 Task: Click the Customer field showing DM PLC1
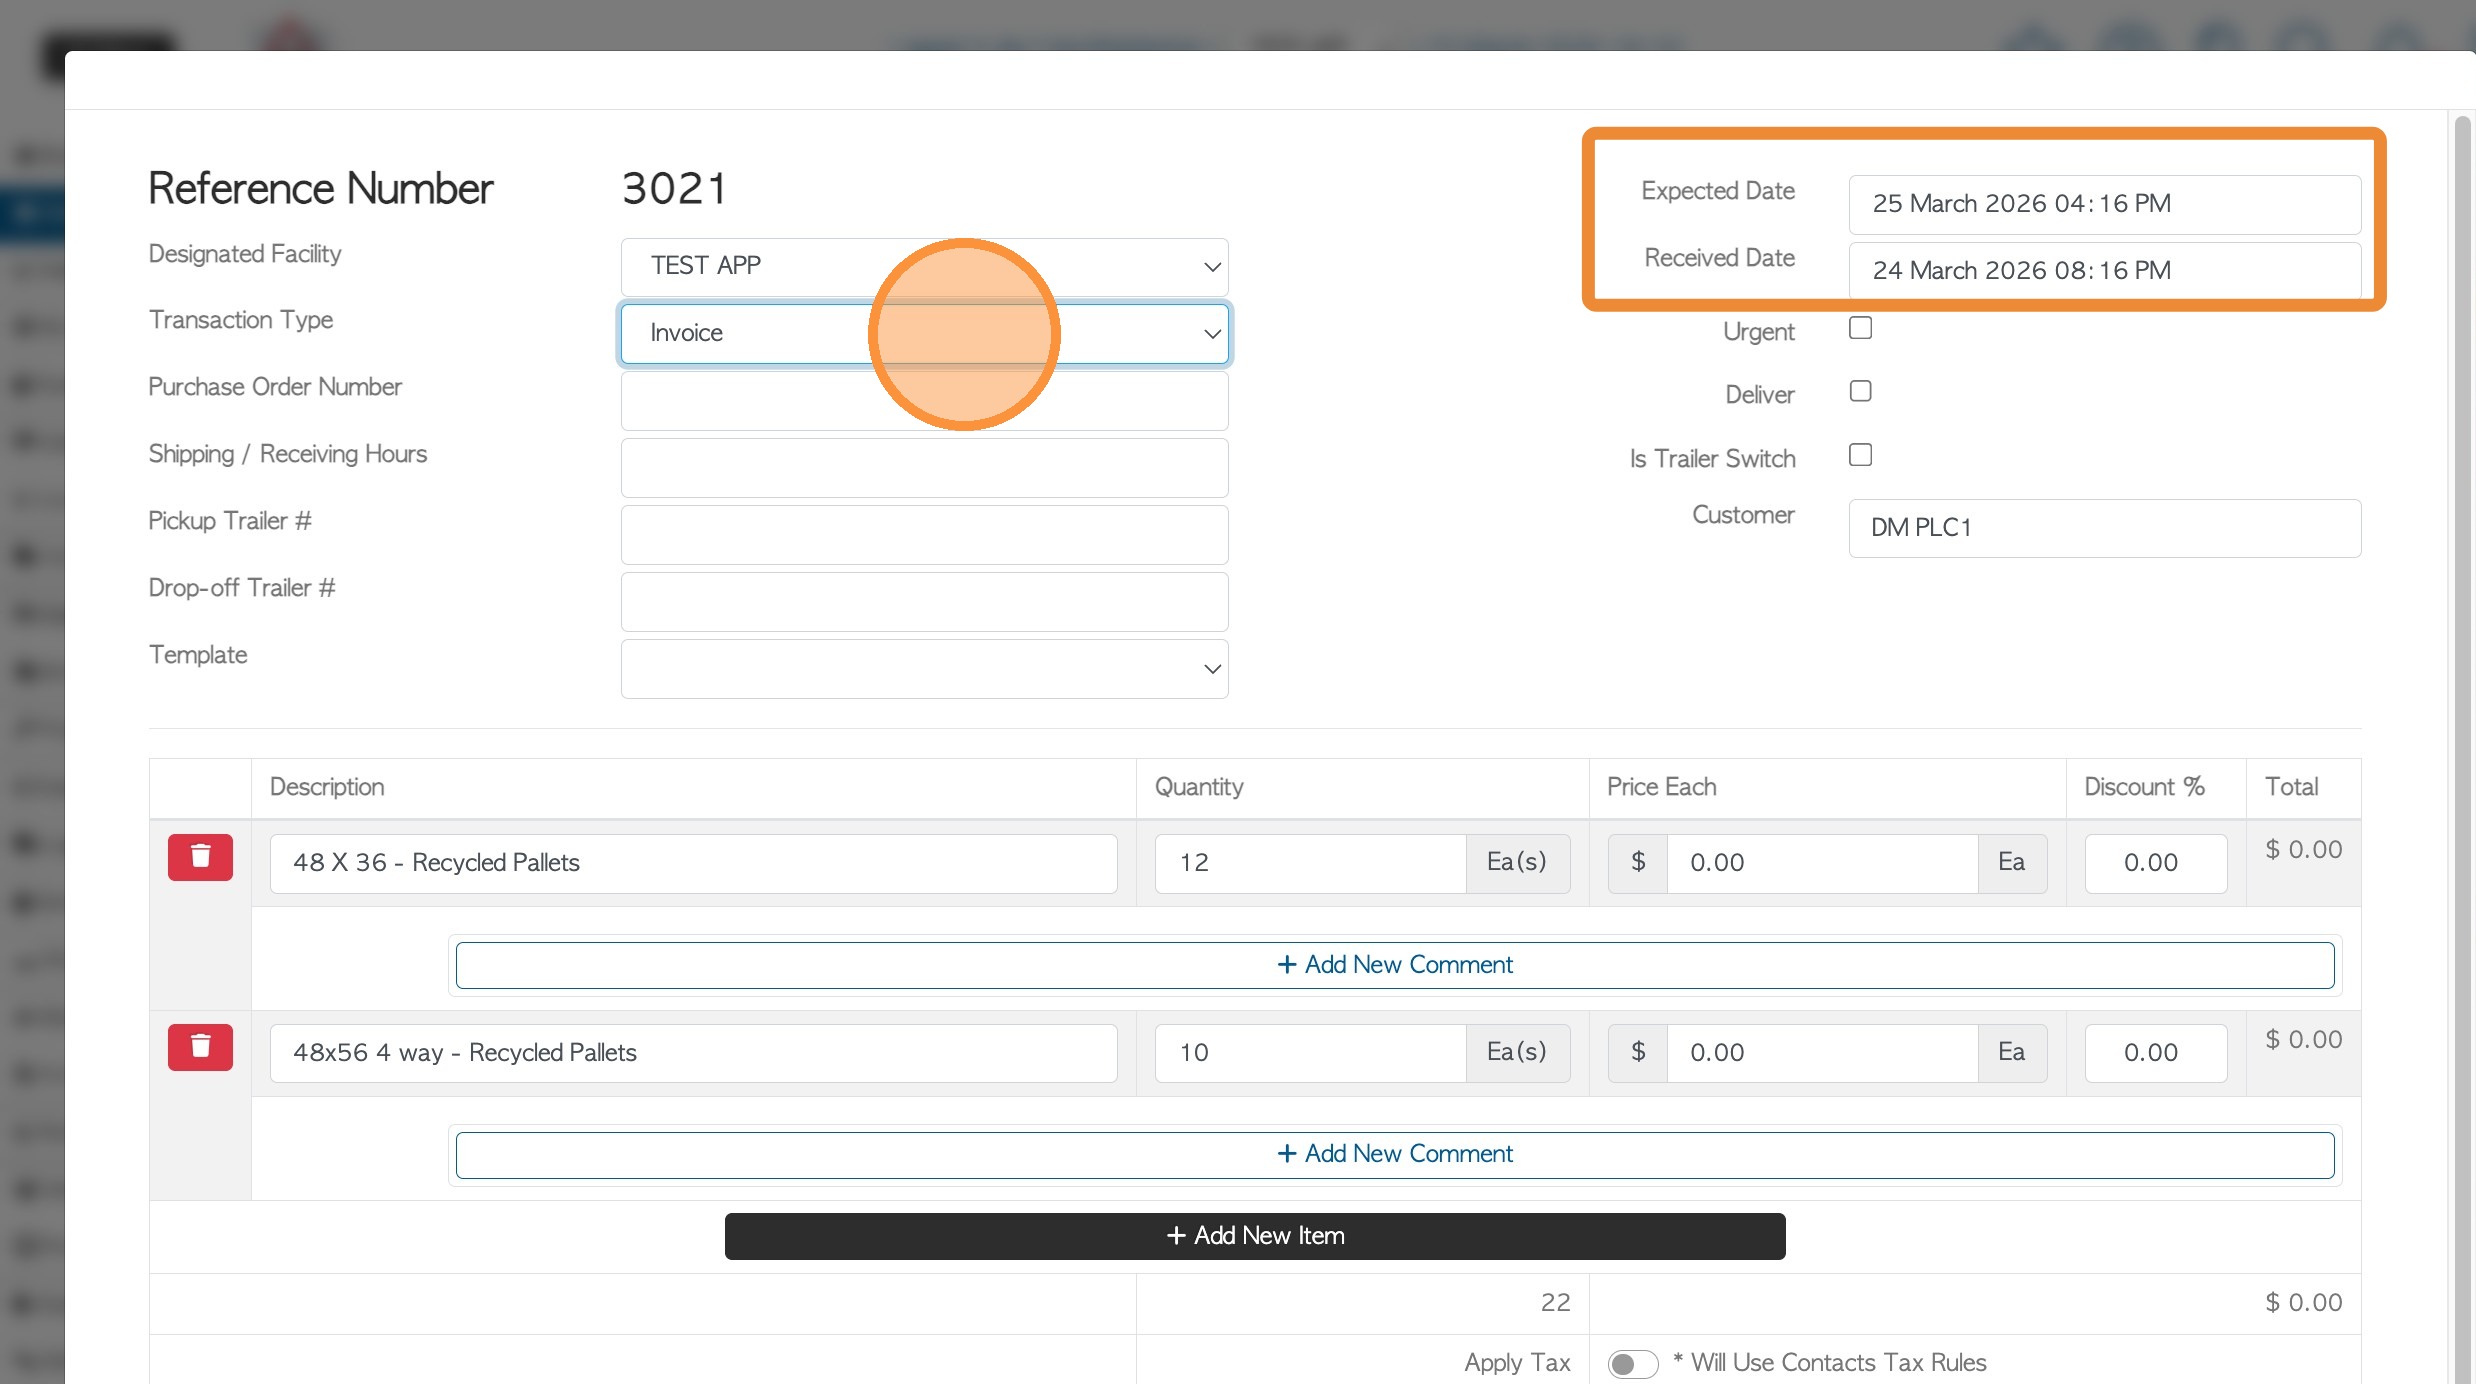(x=2104, y=528)
